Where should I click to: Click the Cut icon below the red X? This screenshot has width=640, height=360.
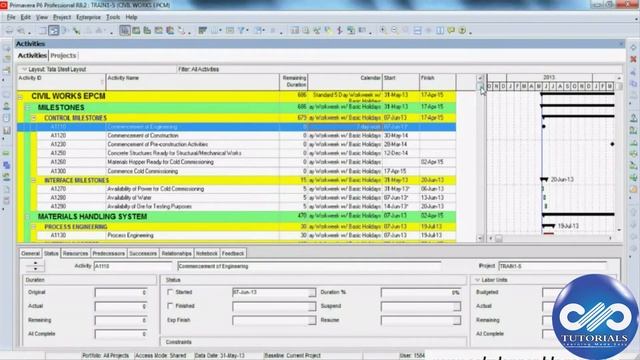(633, 72)
